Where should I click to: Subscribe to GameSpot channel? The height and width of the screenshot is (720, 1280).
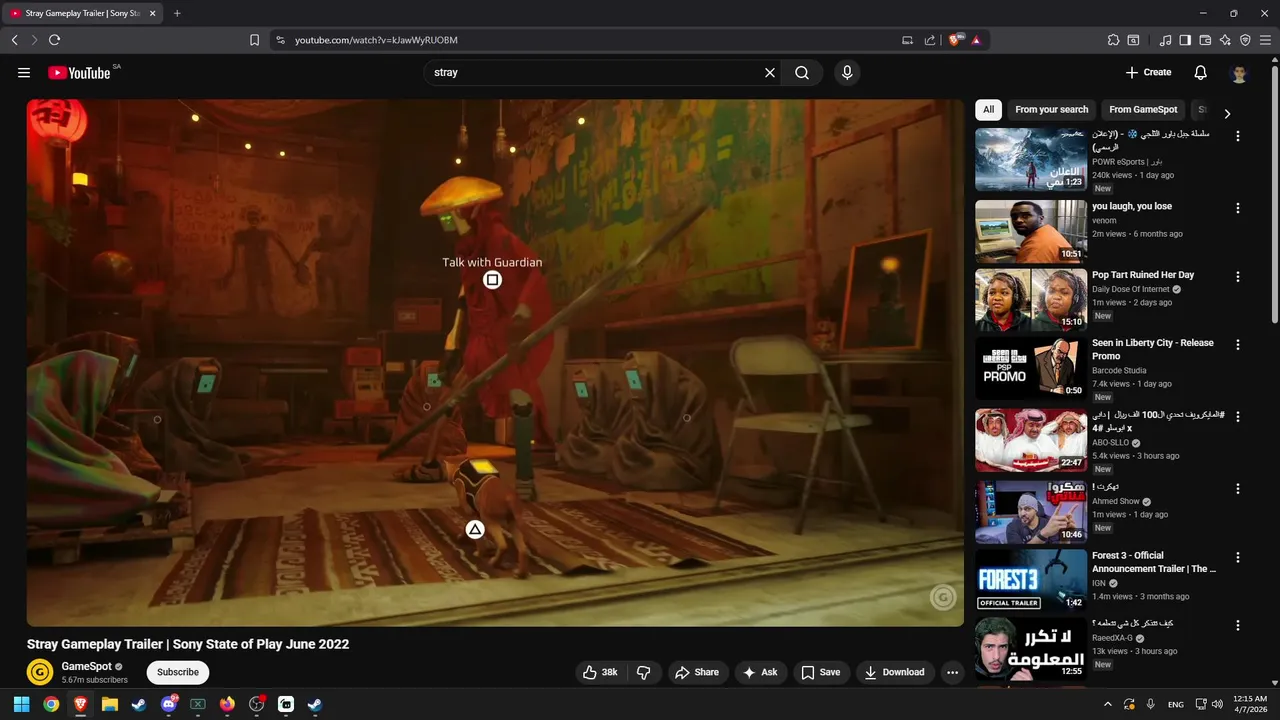point(178,672)
